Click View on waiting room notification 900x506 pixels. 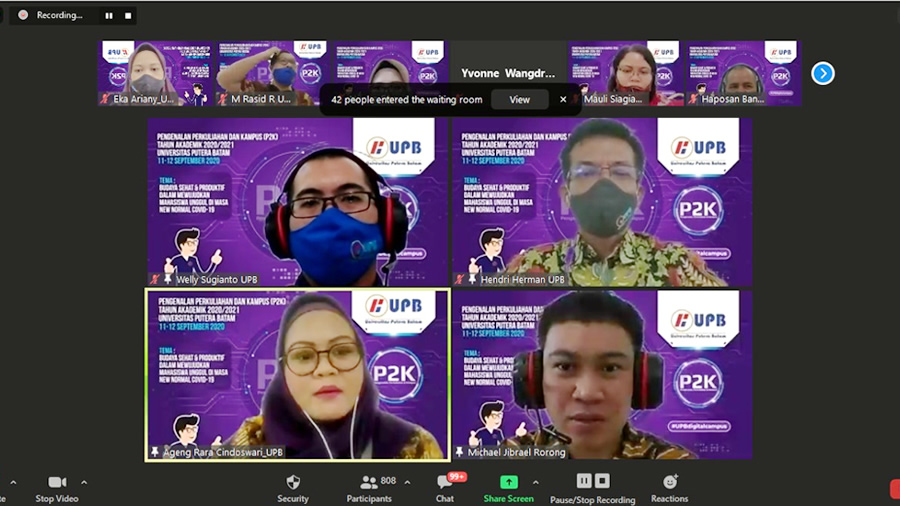[519, 99]
